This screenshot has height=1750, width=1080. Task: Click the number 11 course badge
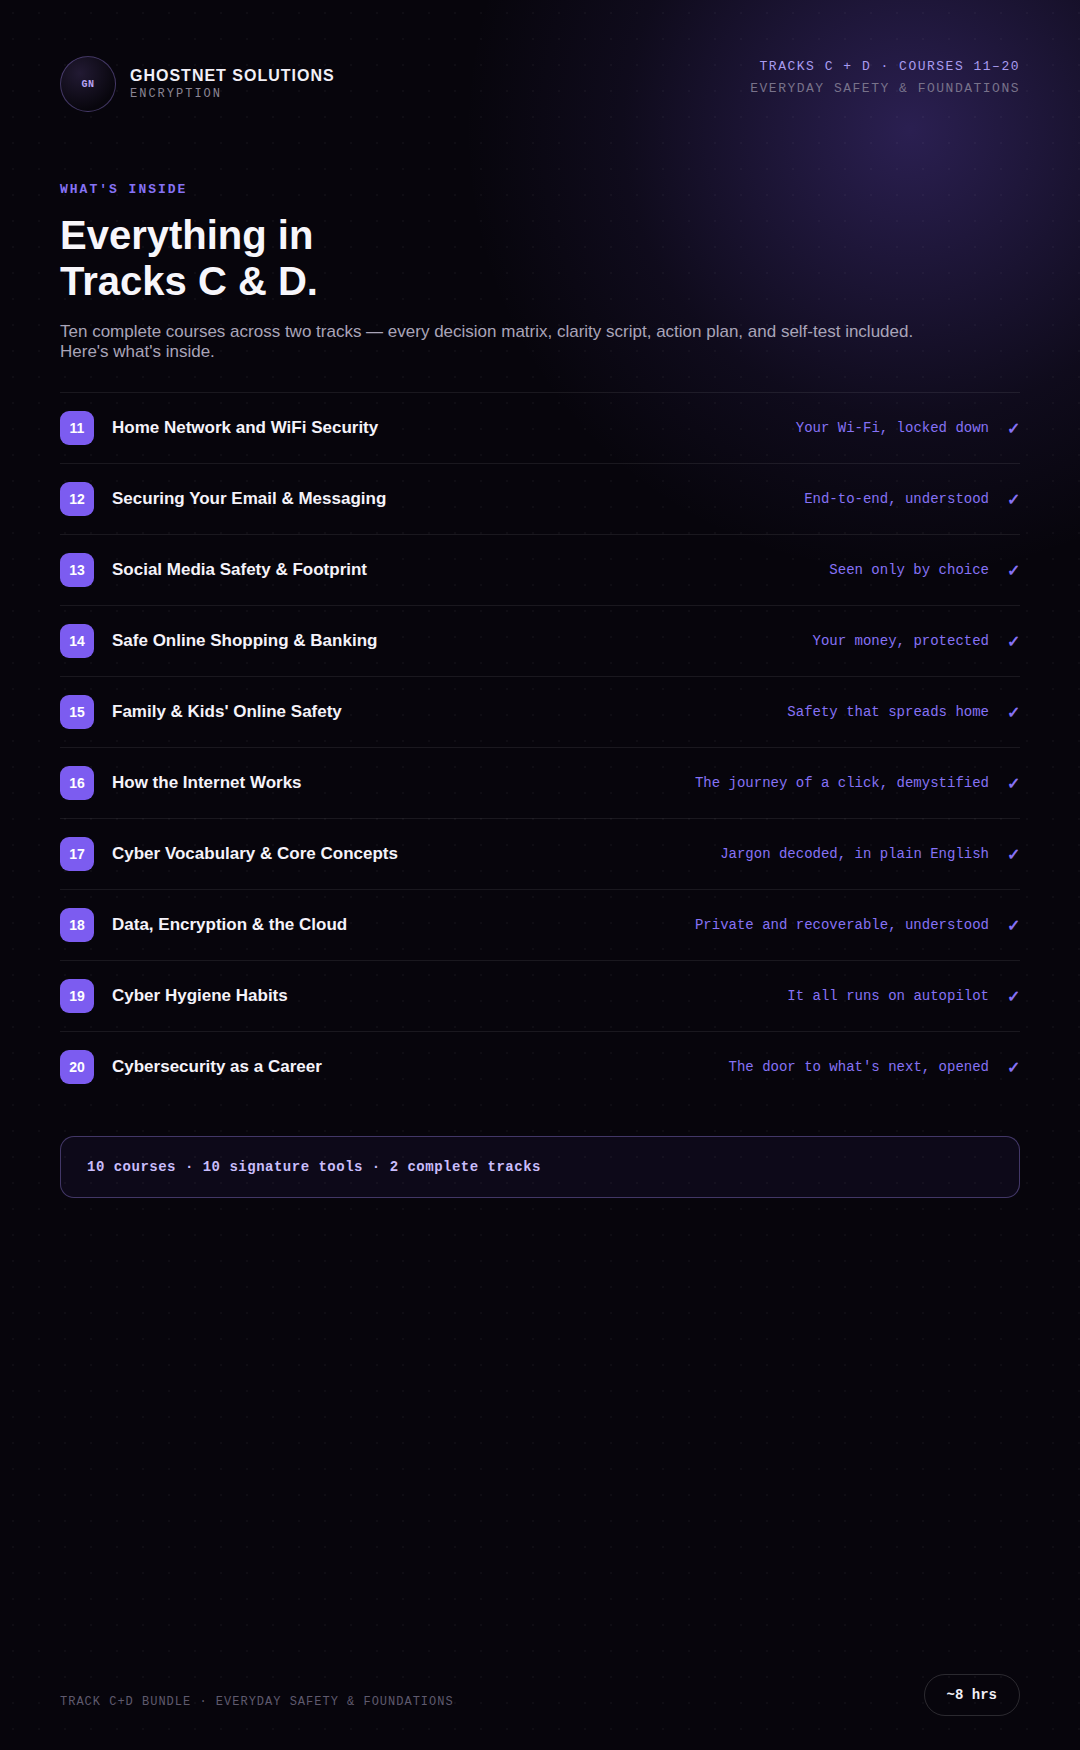coord(77,428)
